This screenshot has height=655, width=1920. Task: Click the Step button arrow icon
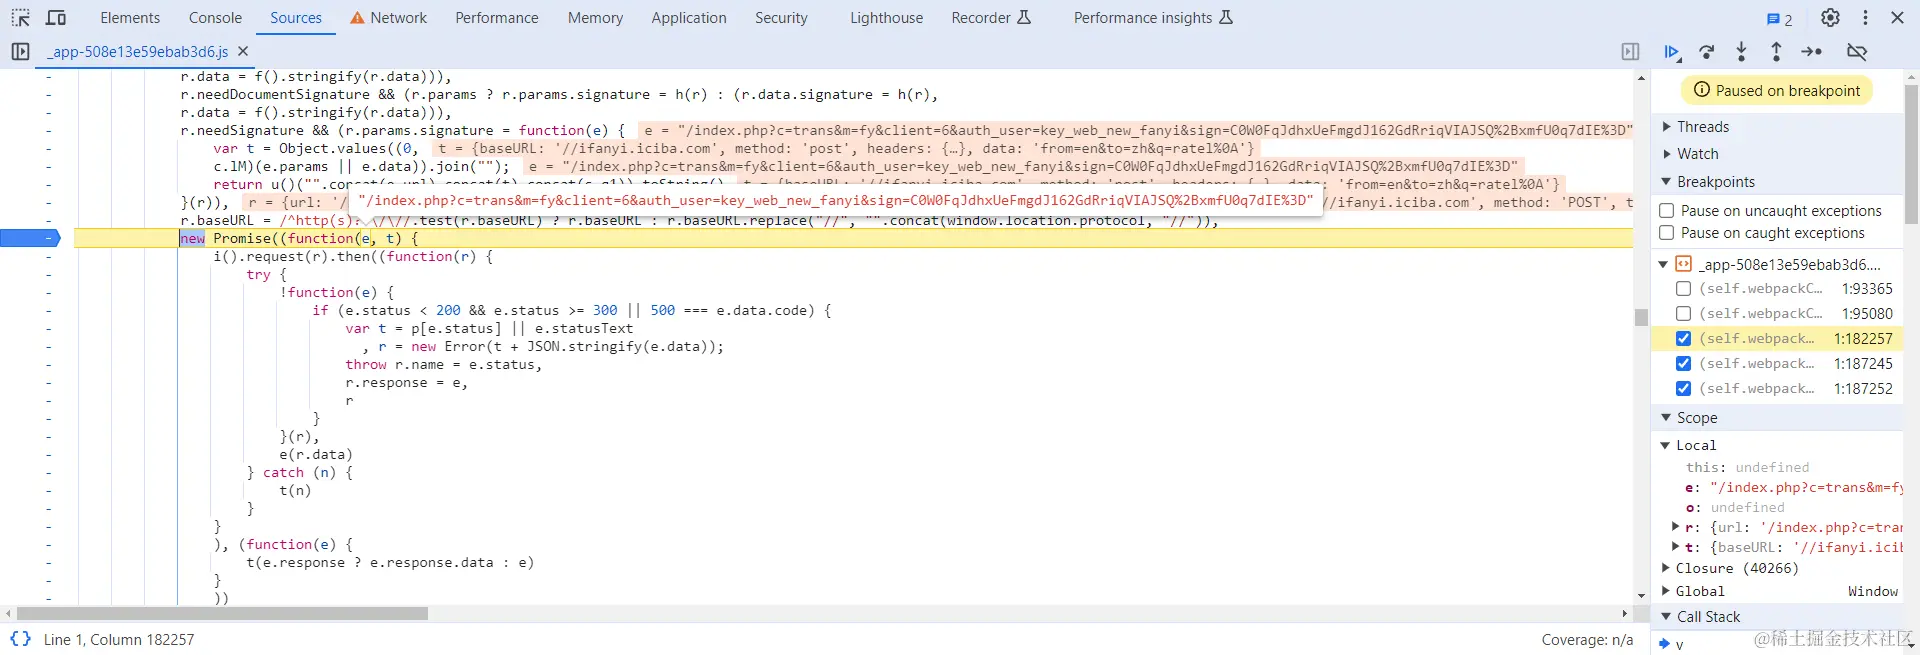pos(1811,52)
